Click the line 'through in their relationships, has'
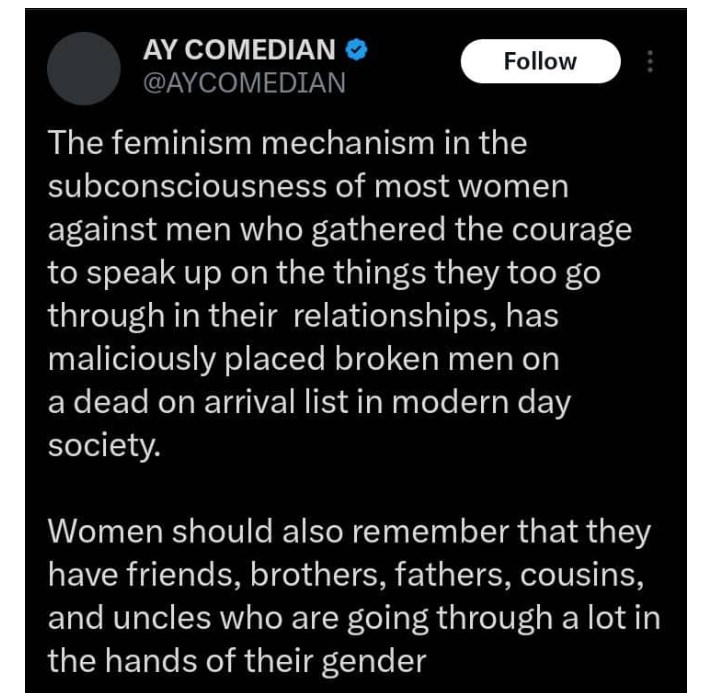 (x=303, y=316)
